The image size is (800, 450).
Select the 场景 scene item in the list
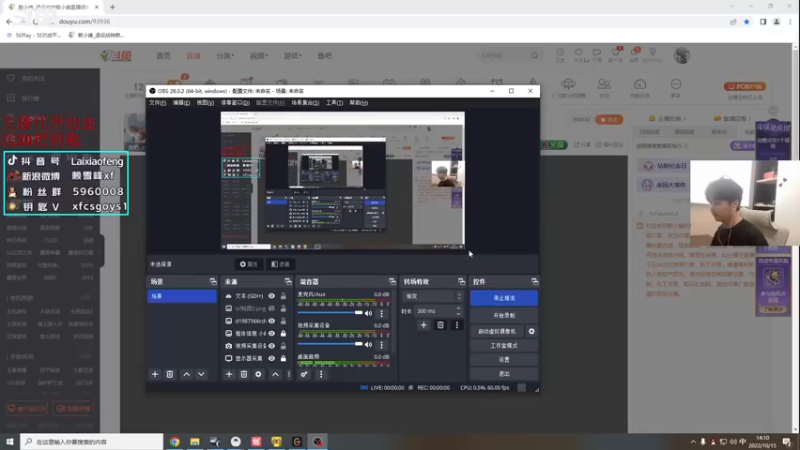(182, 296)
